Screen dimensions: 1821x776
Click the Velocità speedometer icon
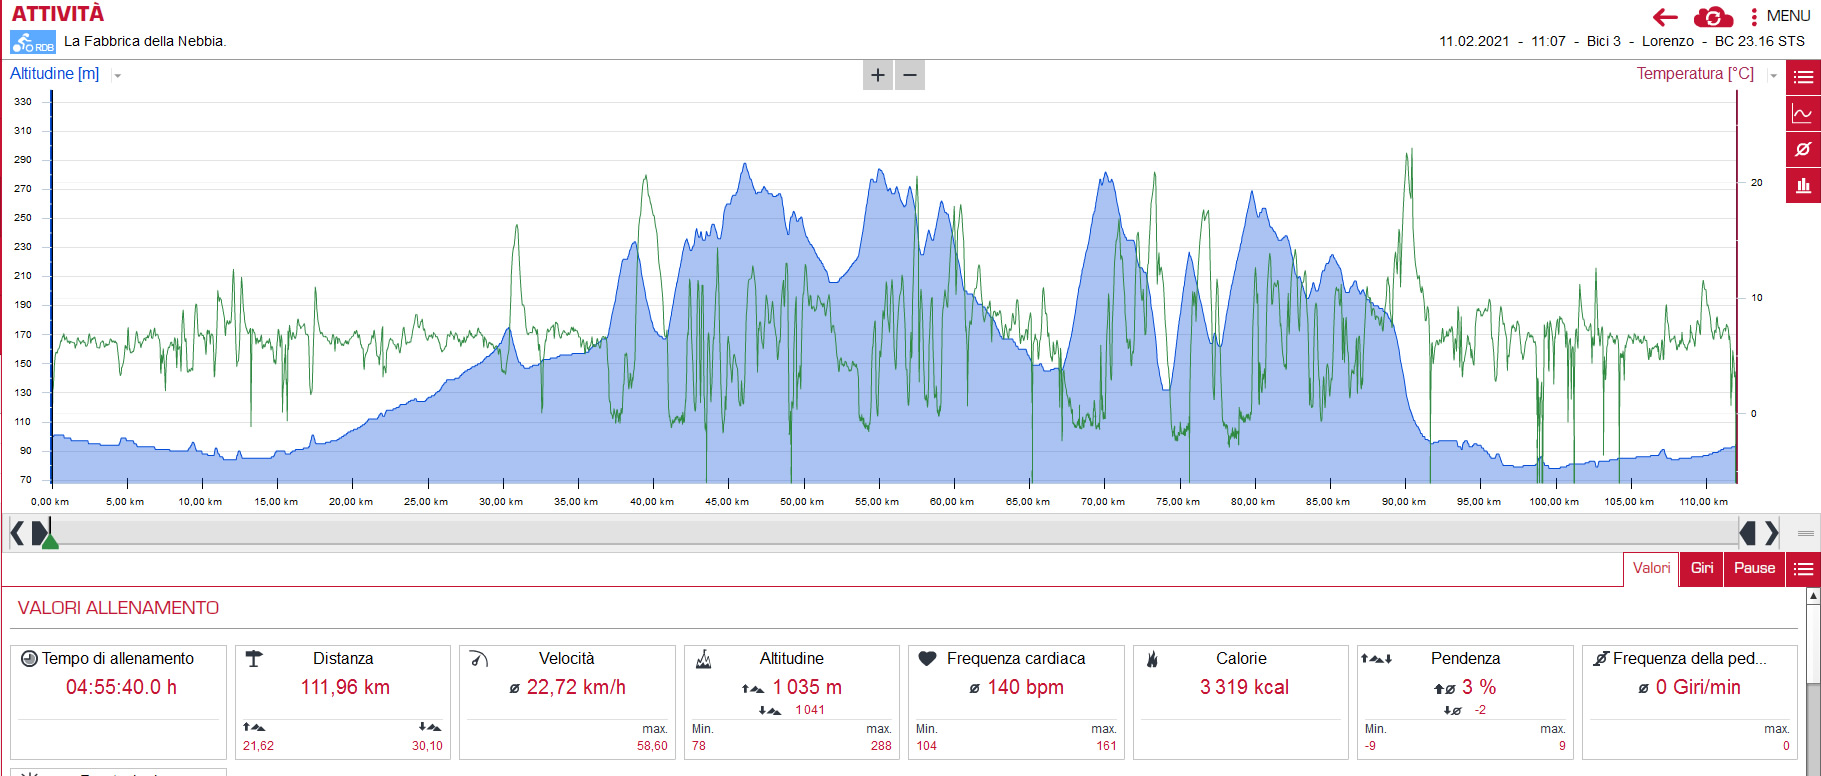[479, 658]
